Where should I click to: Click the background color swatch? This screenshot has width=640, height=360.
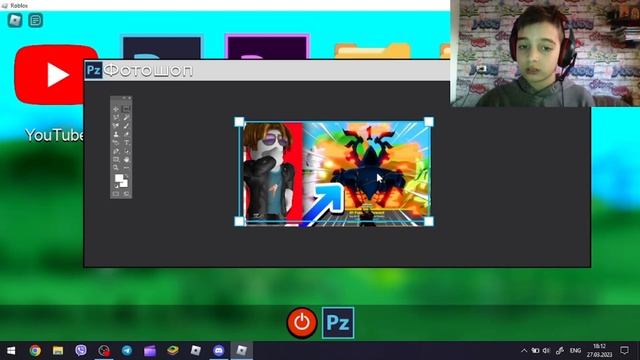(124, 183)
